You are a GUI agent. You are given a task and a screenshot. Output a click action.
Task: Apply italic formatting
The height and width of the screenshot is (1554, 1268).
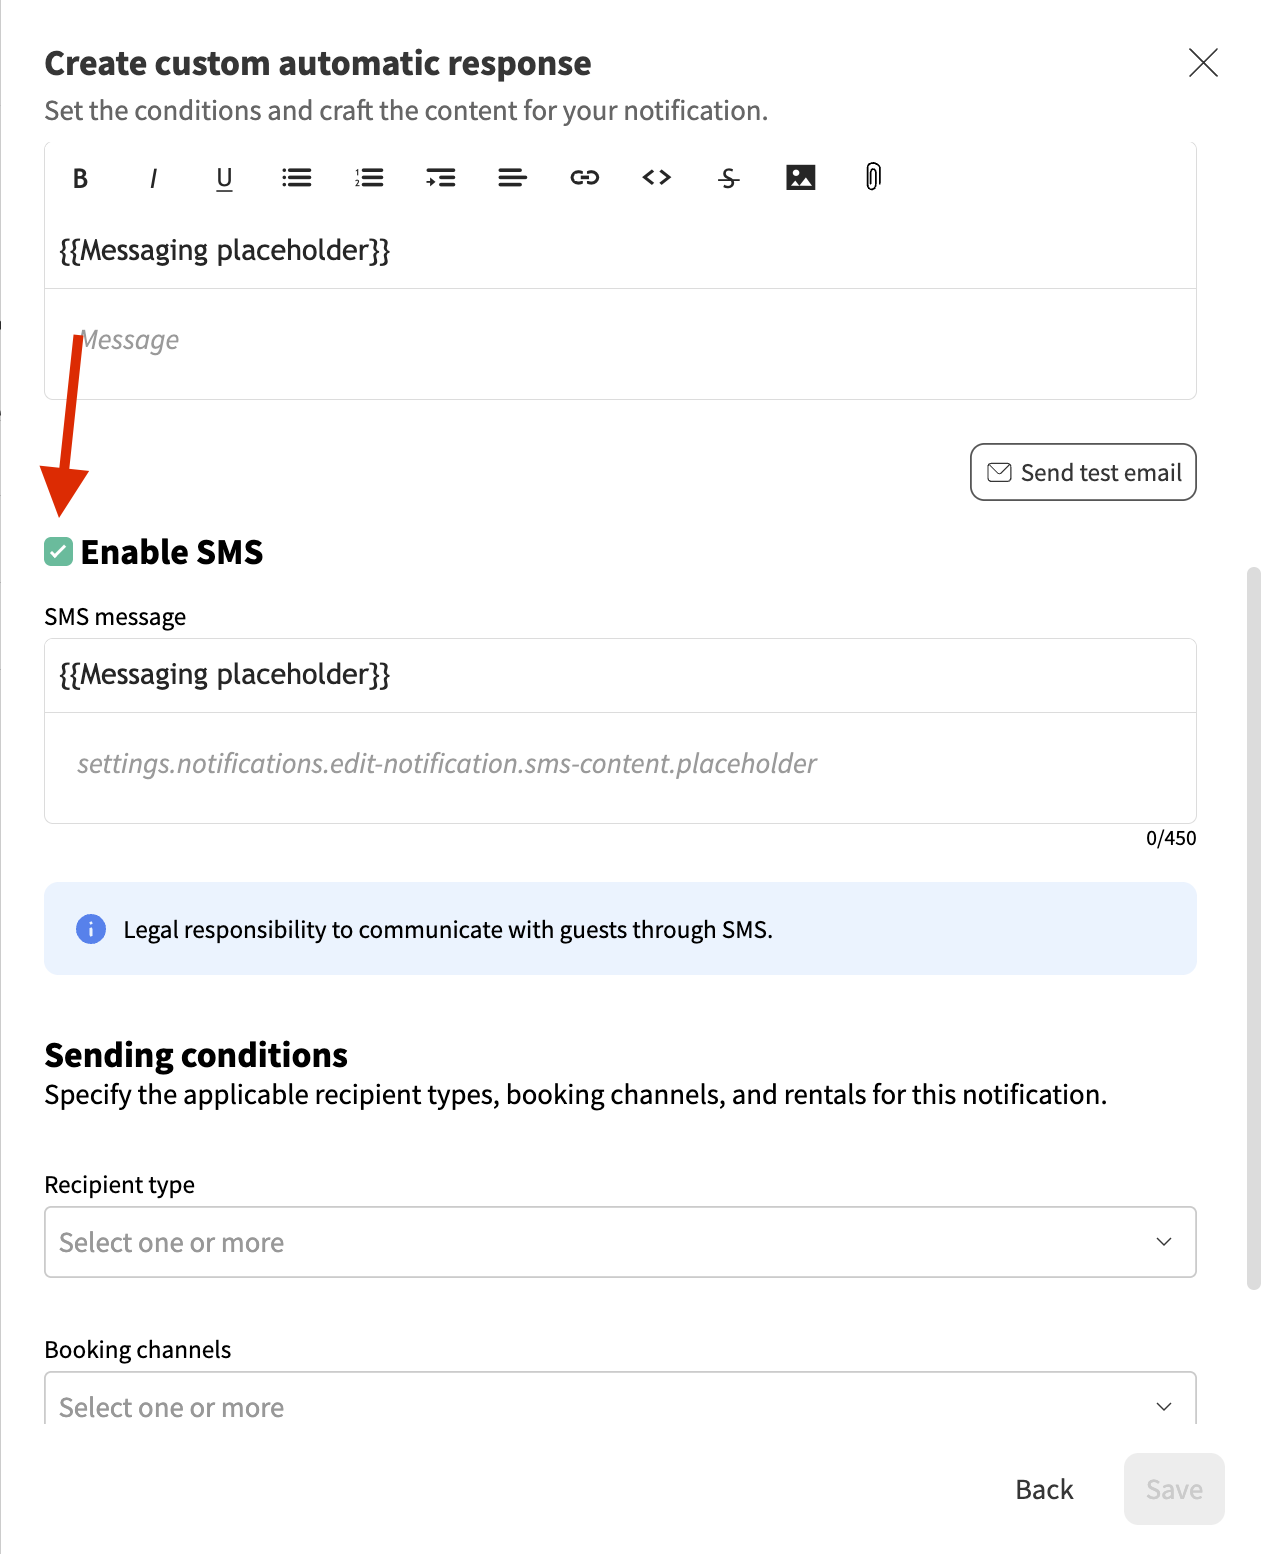(153, 178)
